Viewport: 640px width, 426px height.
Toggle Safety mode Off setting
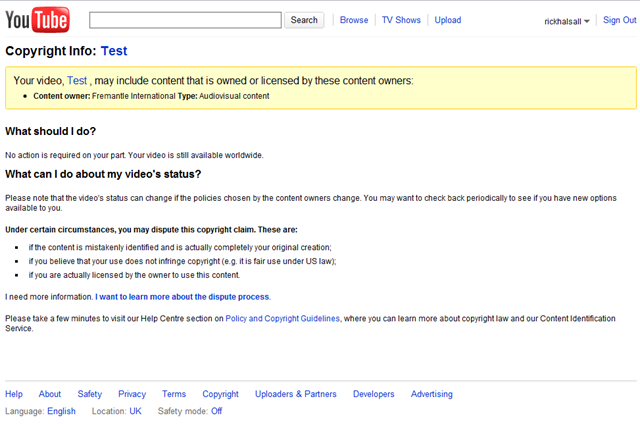tap(216, 411)
